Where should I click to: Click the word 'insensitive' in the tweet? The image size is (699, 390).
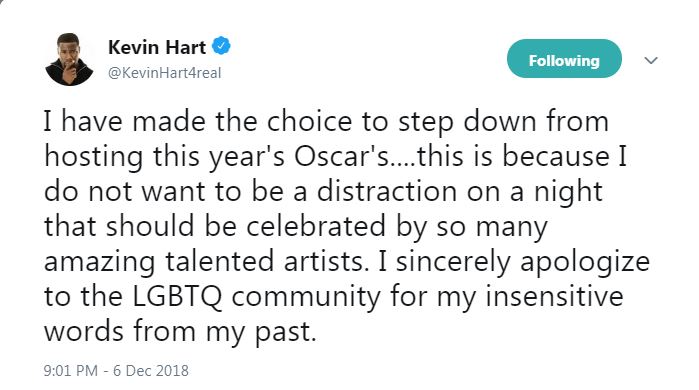click(554, 296)
